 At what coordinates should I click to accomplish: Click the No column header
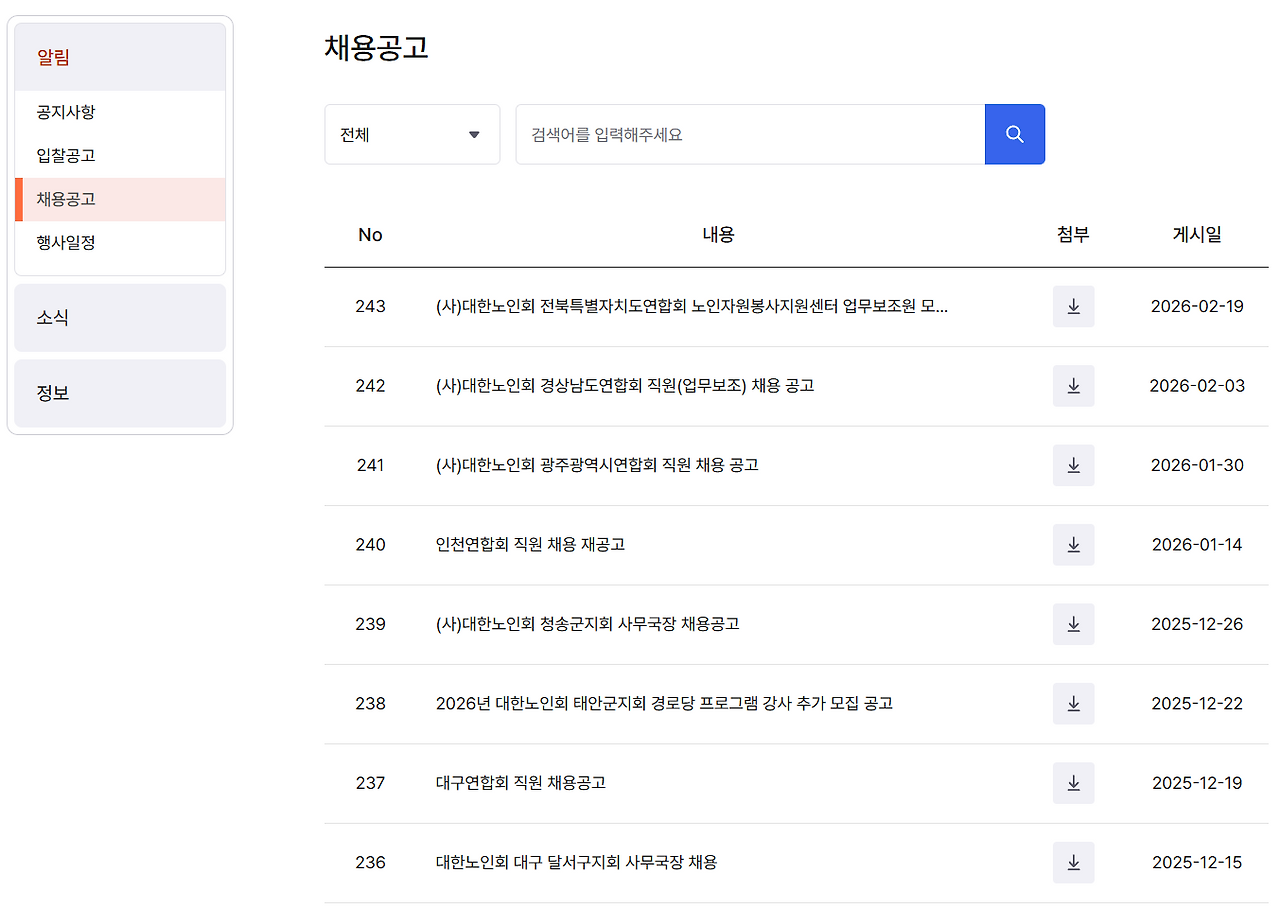[x=370, y=235]
